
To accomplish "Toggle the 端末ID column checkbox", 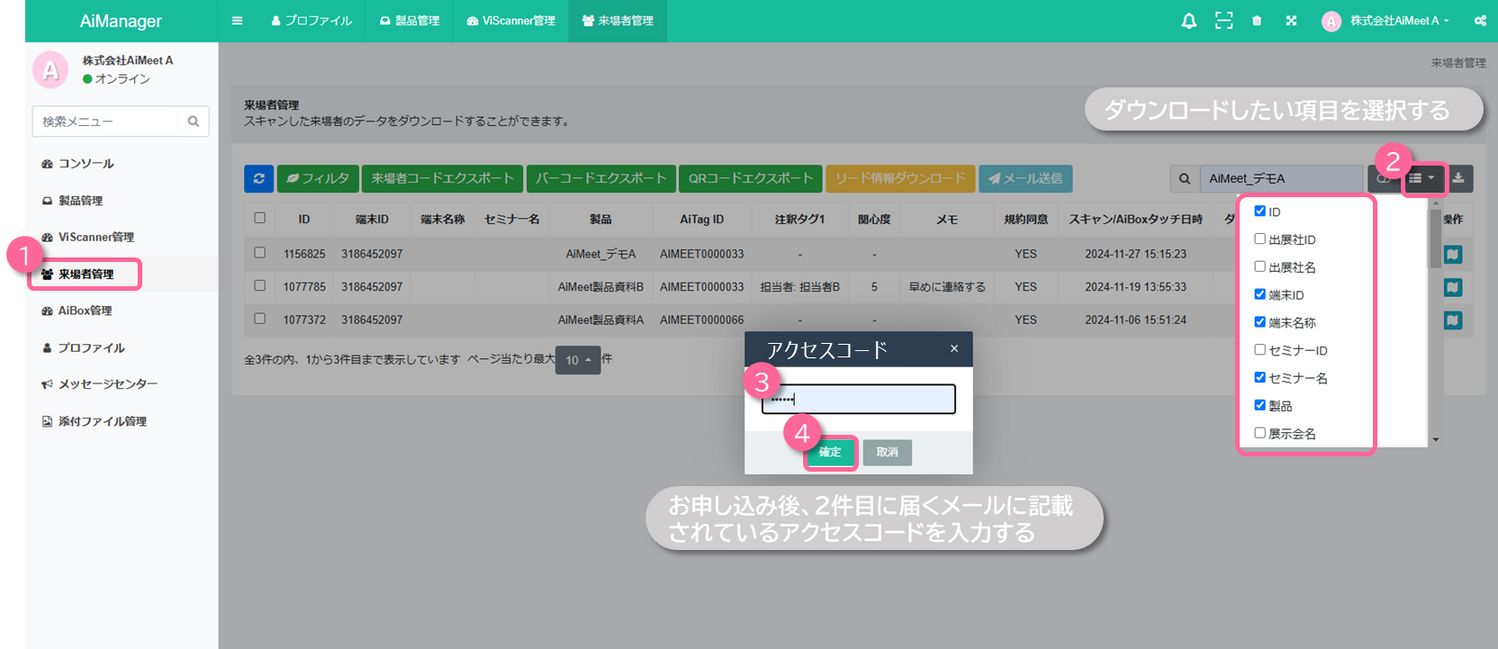I will tap(1260, 295).
